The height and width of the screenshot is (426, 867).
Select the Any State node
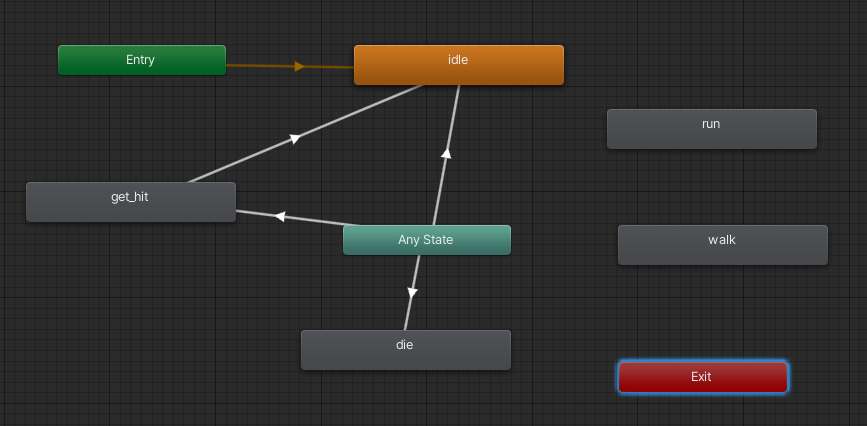[426, 240]
